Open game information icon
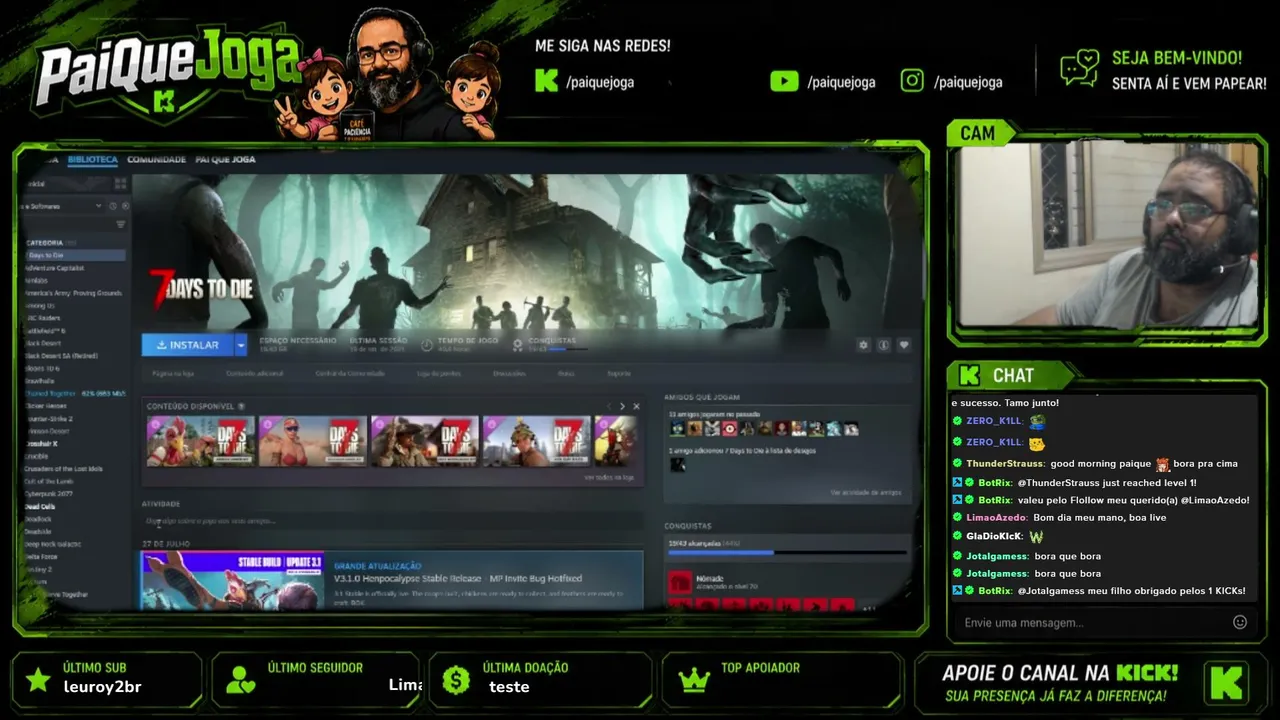Viewport: 1280px width, 720px height. tap(884, 345)
